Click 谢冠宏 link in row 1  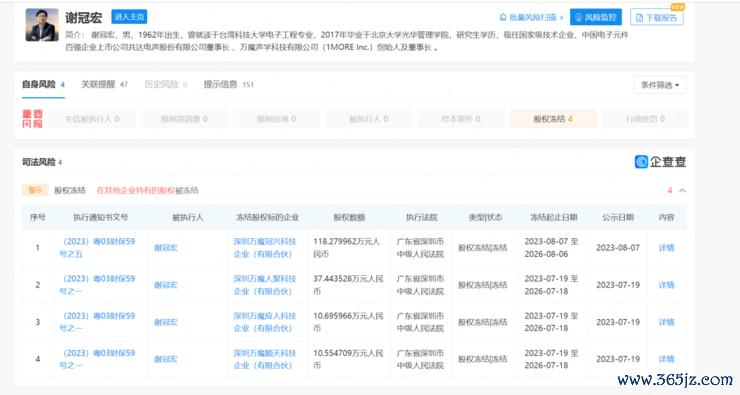point(166,248)
